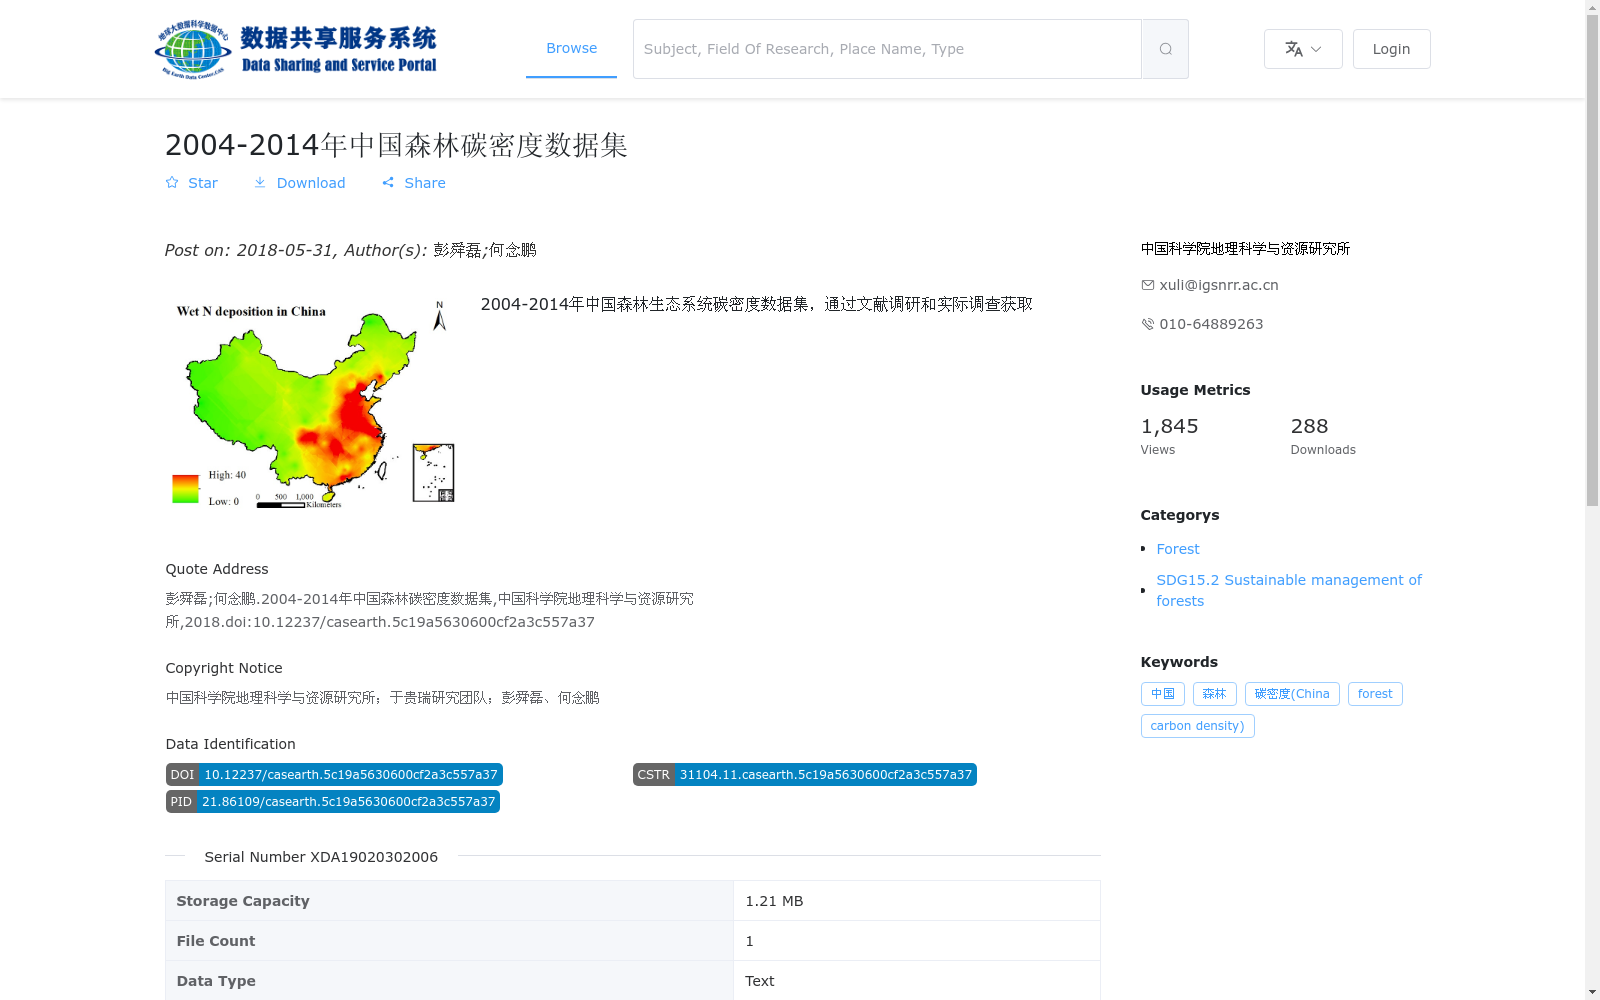Viewport: 1600px width, 1000px height.
Task: Click the download arrow icon
Action: pos(260,183)
